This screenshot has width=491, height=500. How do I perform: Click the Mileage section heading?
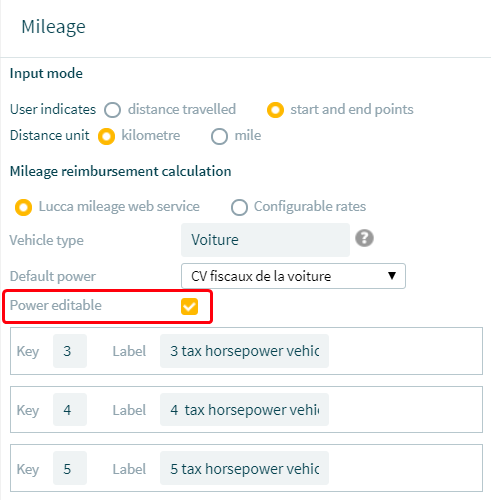coord(53,27)
